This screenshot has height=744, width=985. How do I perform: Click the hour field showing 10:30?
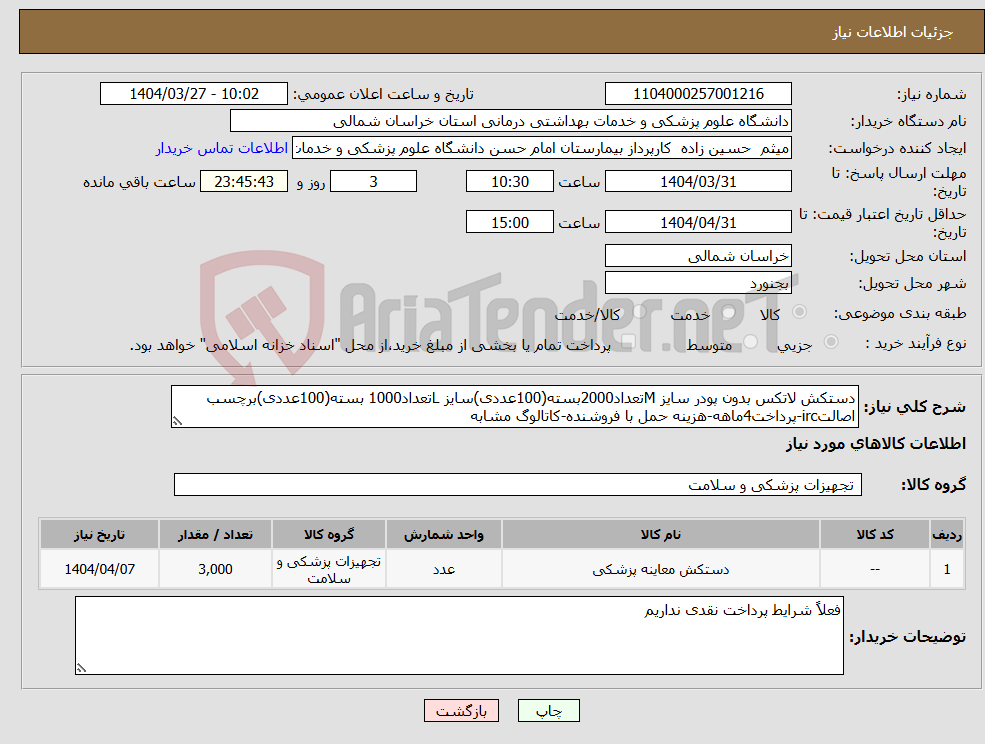(x=509, y=181)
